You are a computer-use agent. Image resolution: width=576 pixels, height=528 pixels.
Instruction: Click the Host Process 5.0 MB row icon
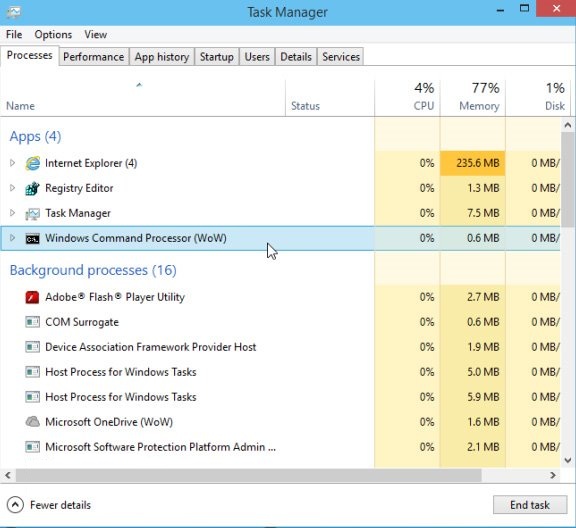click(x=32, y=372)
